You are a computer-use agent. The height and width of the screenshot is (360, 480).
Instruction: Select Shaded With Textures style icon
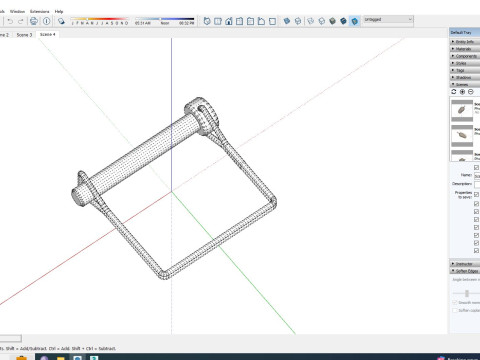click(x=343, y=21)
